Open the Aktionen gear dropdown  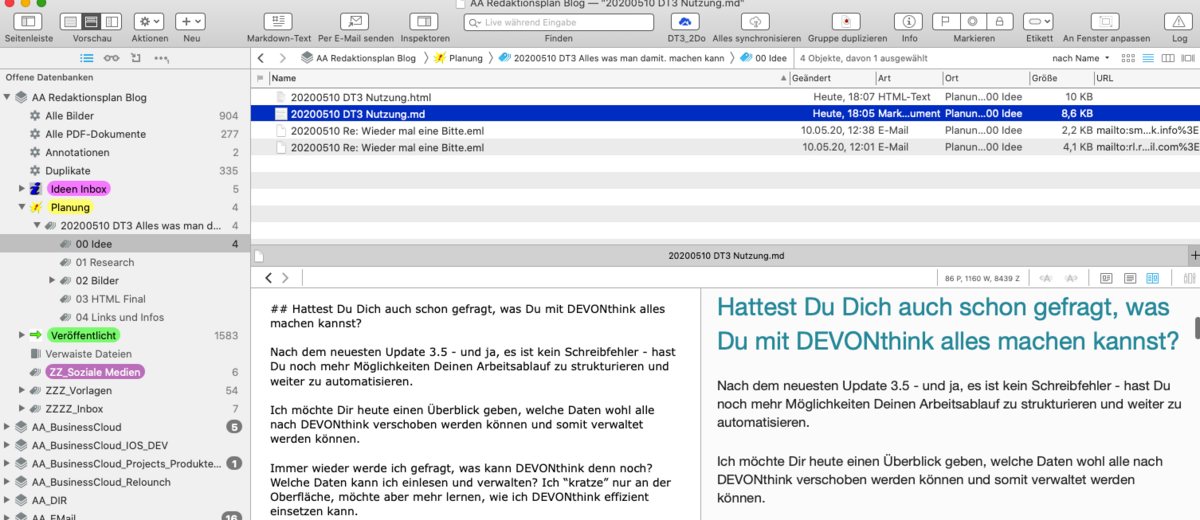149,21
